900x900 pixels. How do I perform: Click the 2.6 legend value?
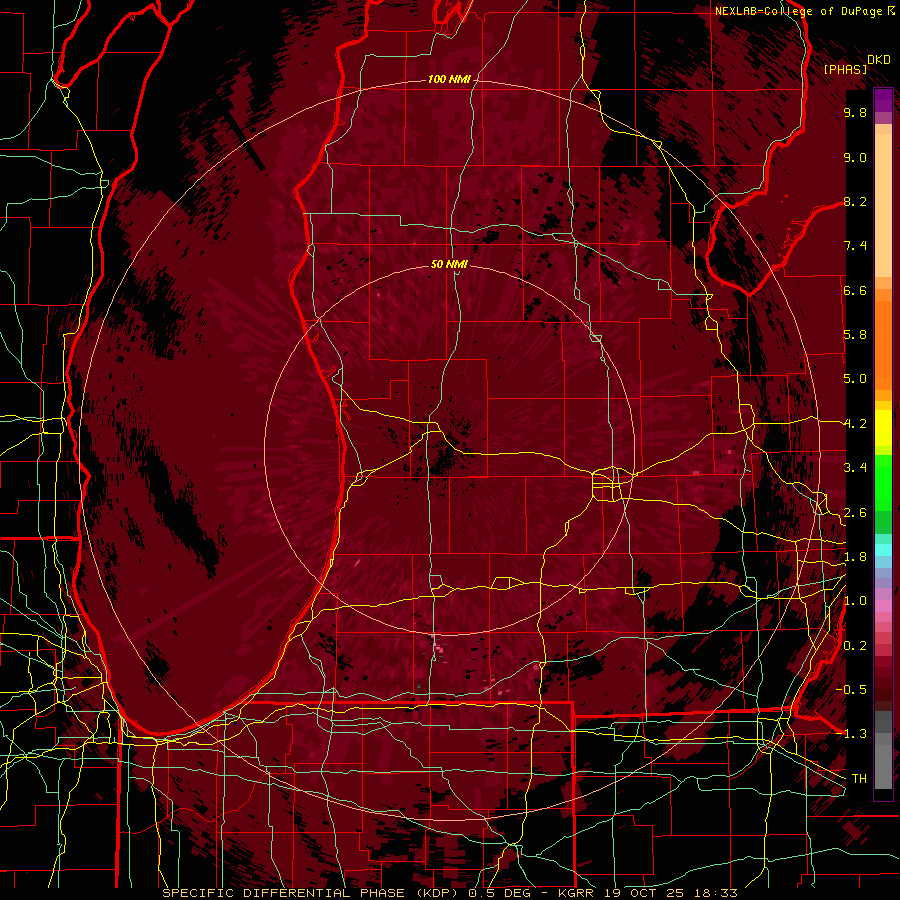tap(855, 513)
